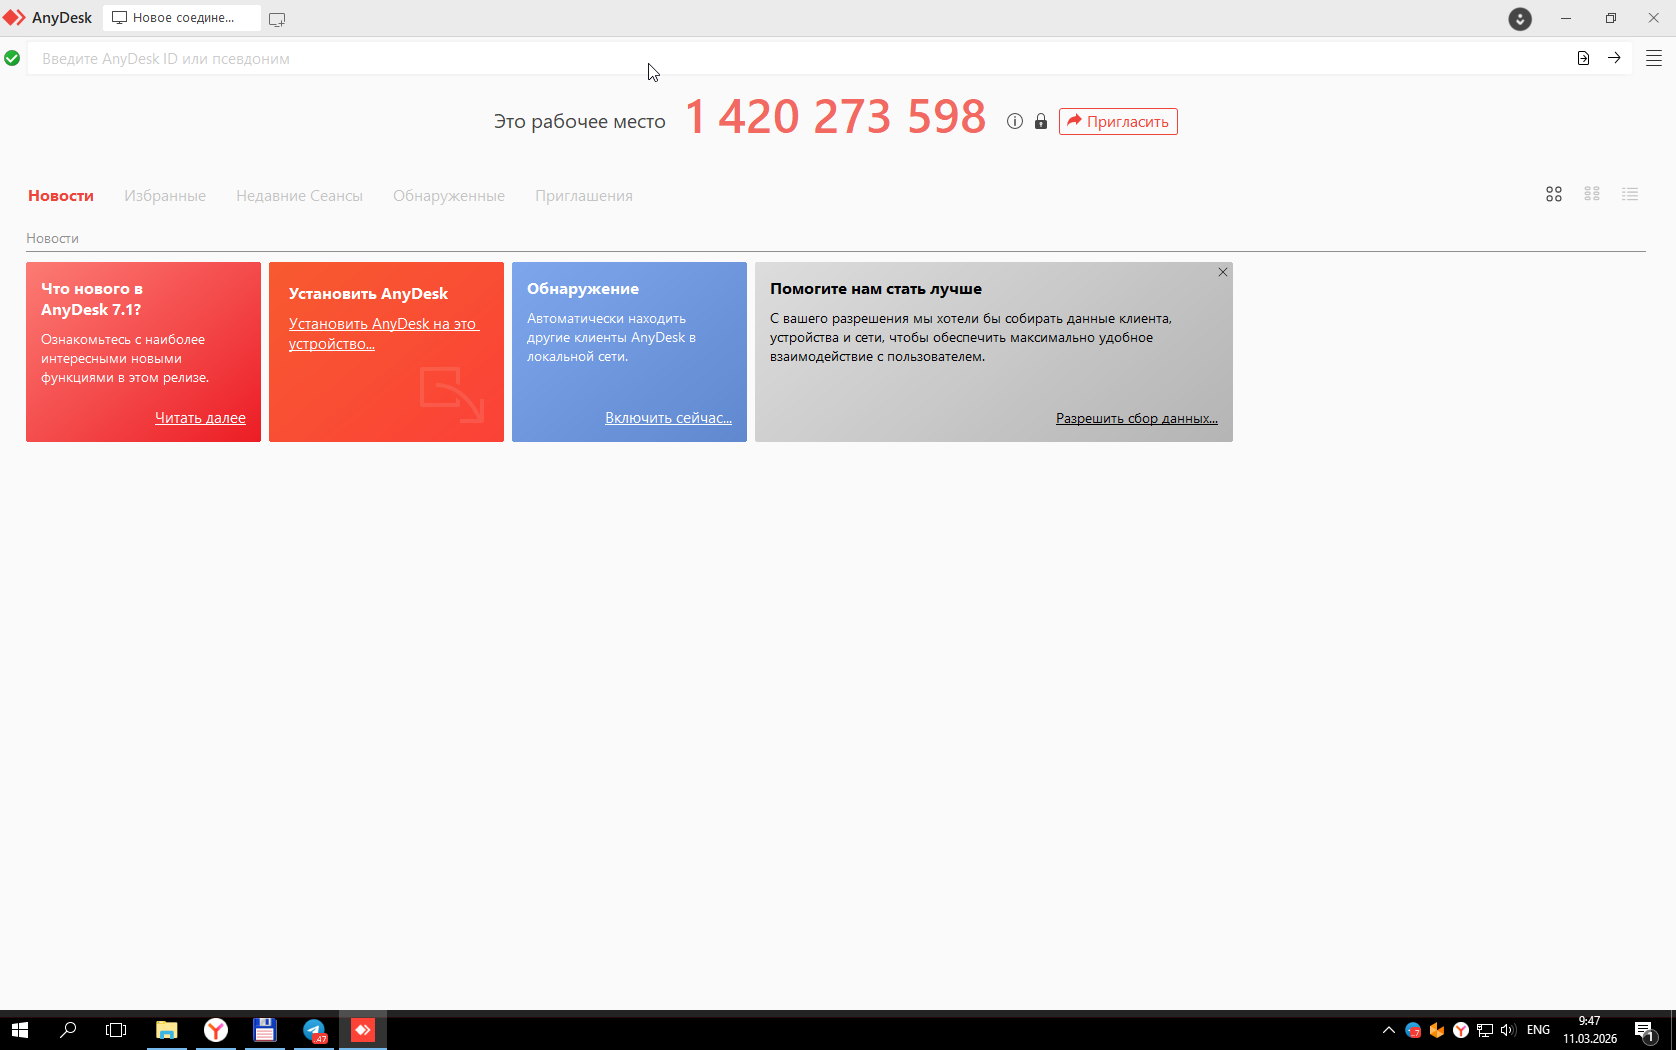Switch to list view icon
The width and height of the screenshot is (1676, 1050).
pyautogui.click(x=1630, y=194)
